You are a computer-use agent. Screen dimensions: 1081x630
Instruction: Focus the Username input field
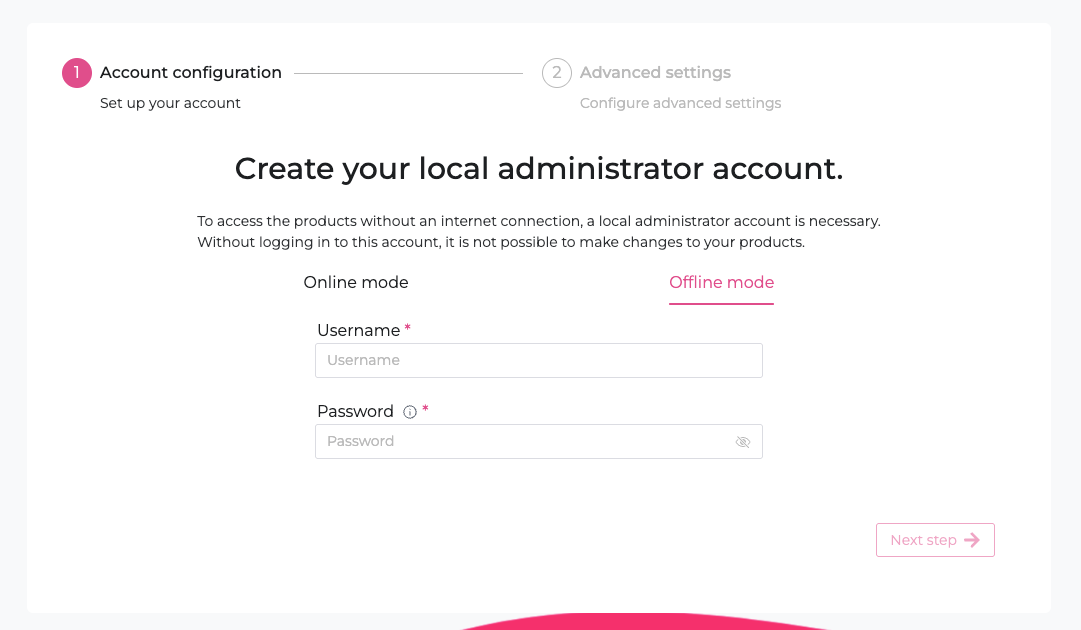click(538, 360)
